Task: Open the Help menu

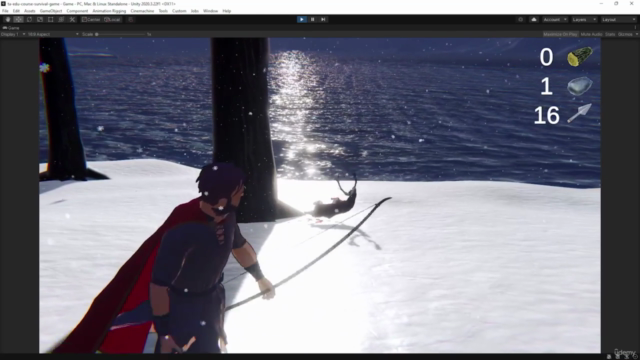Action: tap(227, 11)
